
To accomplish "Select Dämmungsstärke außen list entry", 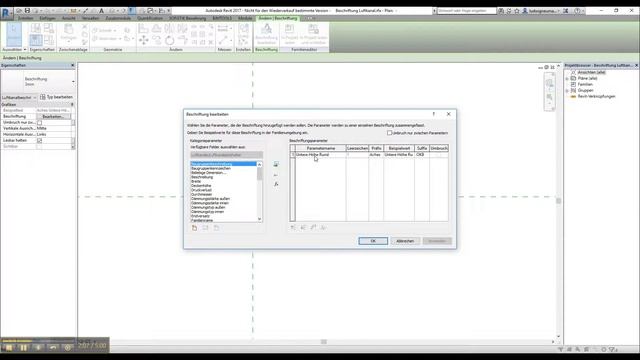I will (210, 199).
